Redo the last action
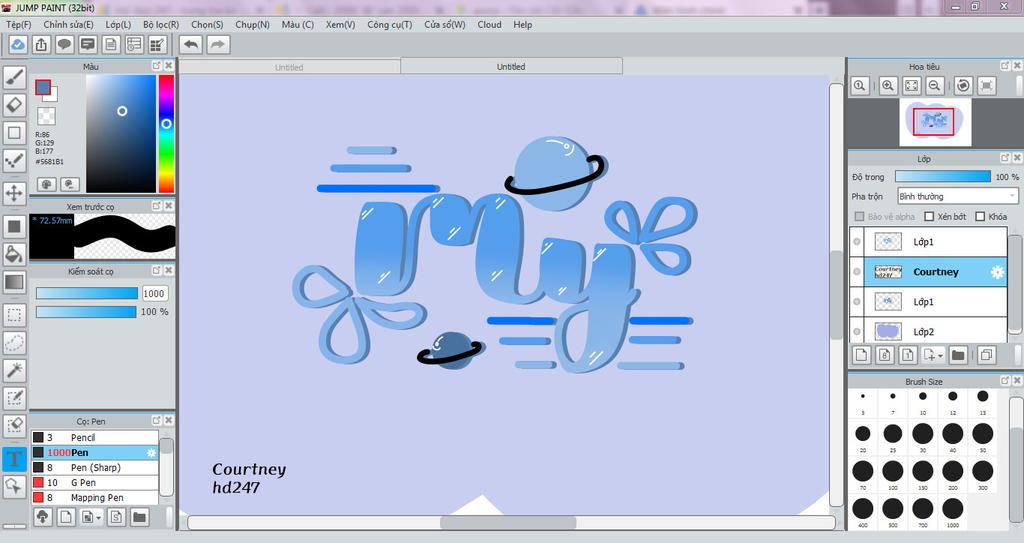This screenshot has width=1024, height=543. [218, 44]
